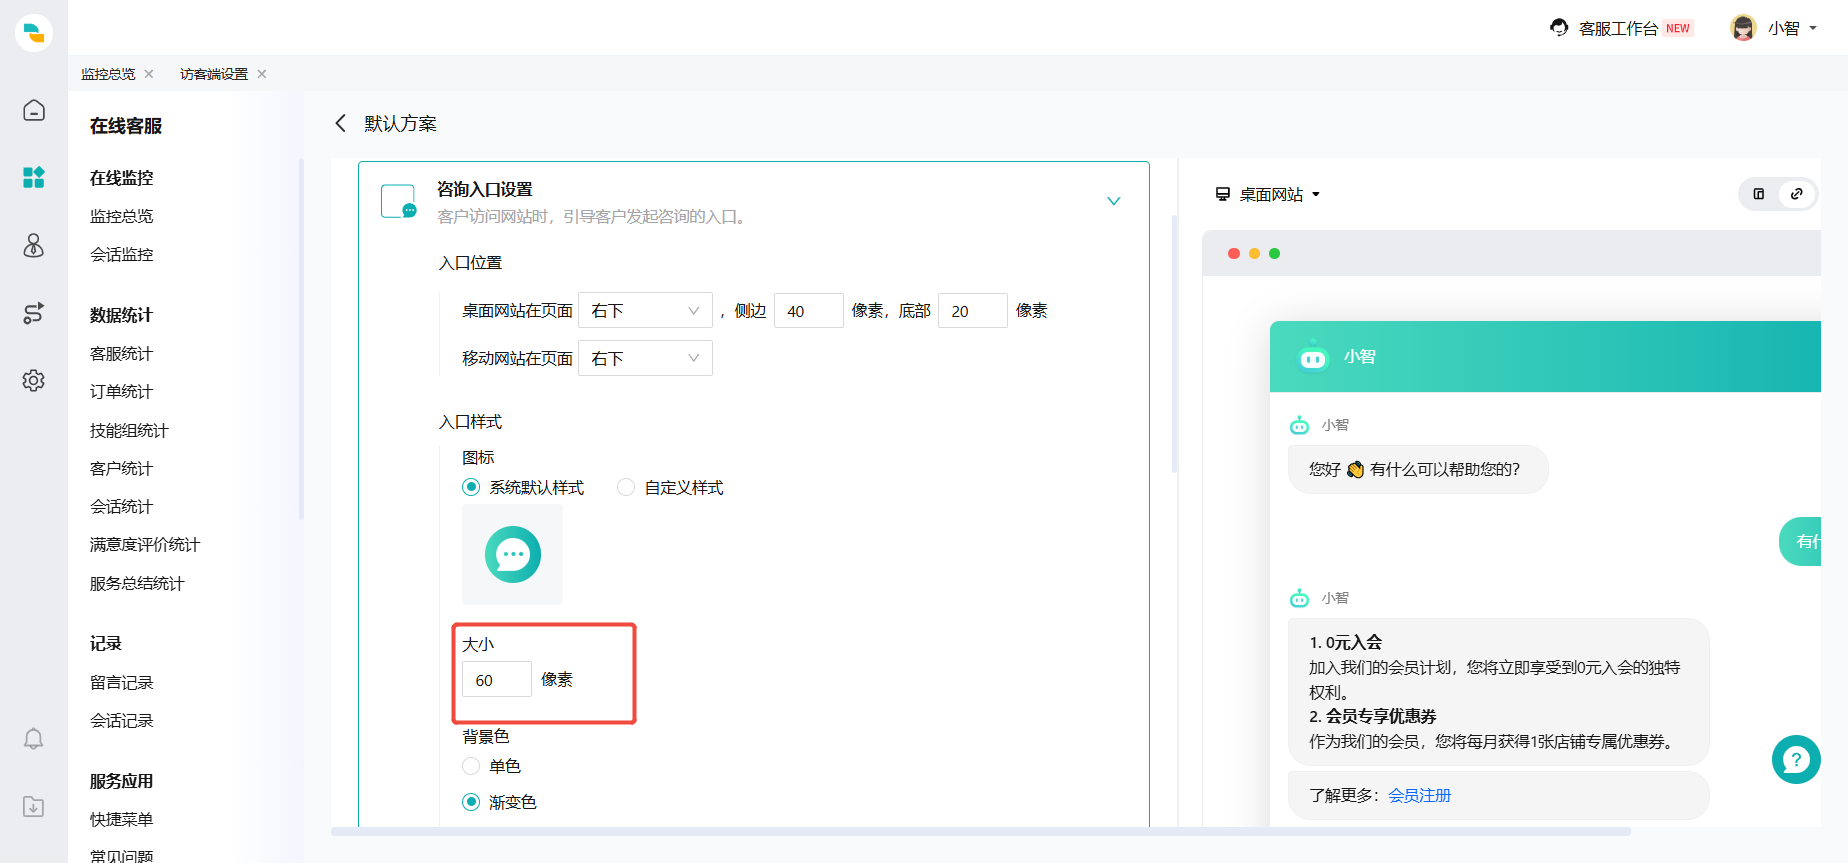Viewport: 1848px width, 863px height.
Task: Click the round help question mark button
Action: (1795, 760)
